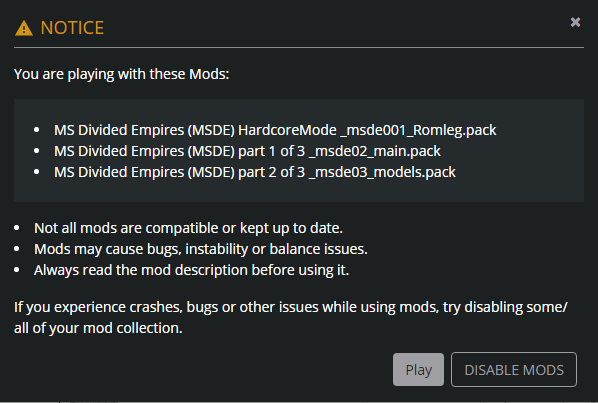598x403 pixels.
Task: Click the bullet before 'Mods may cause bugs'
Action: (x=17, y=249)
